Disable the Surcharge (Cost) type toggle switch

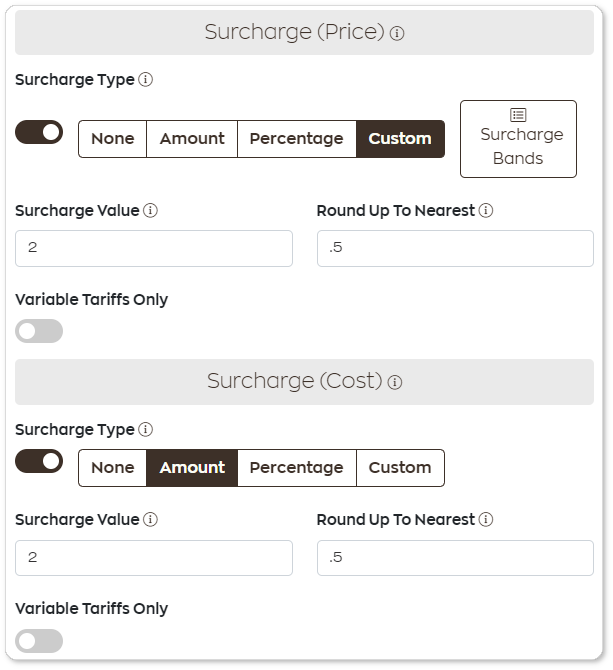(39, 461)
